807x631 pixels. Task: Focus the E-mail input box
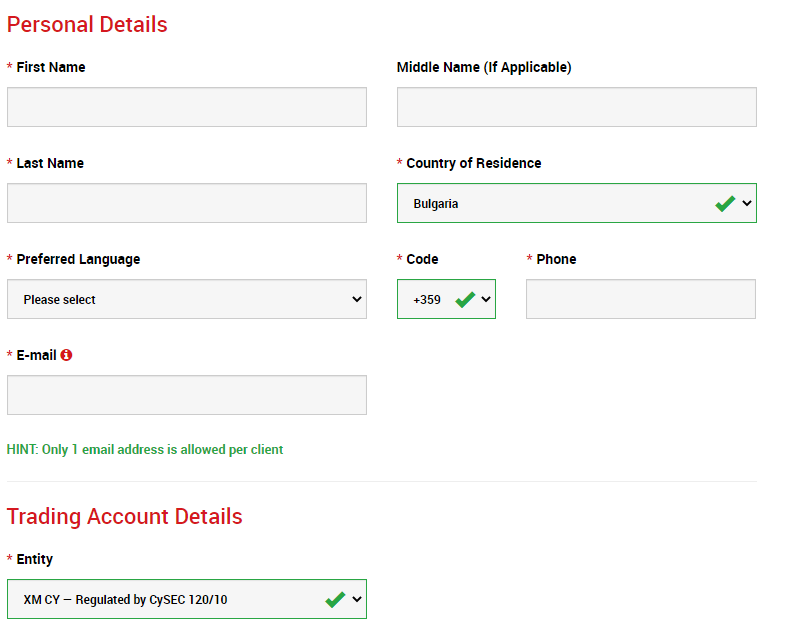[x=187, y=395]
